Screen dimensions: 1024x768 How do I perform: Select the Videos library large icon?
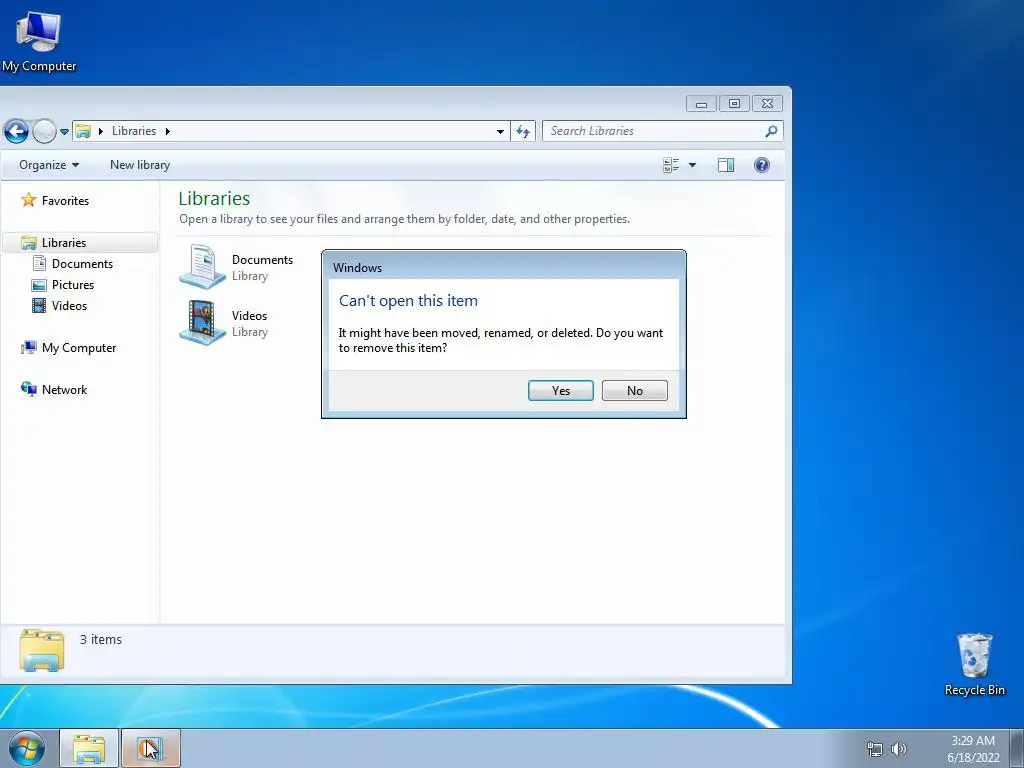202,323
